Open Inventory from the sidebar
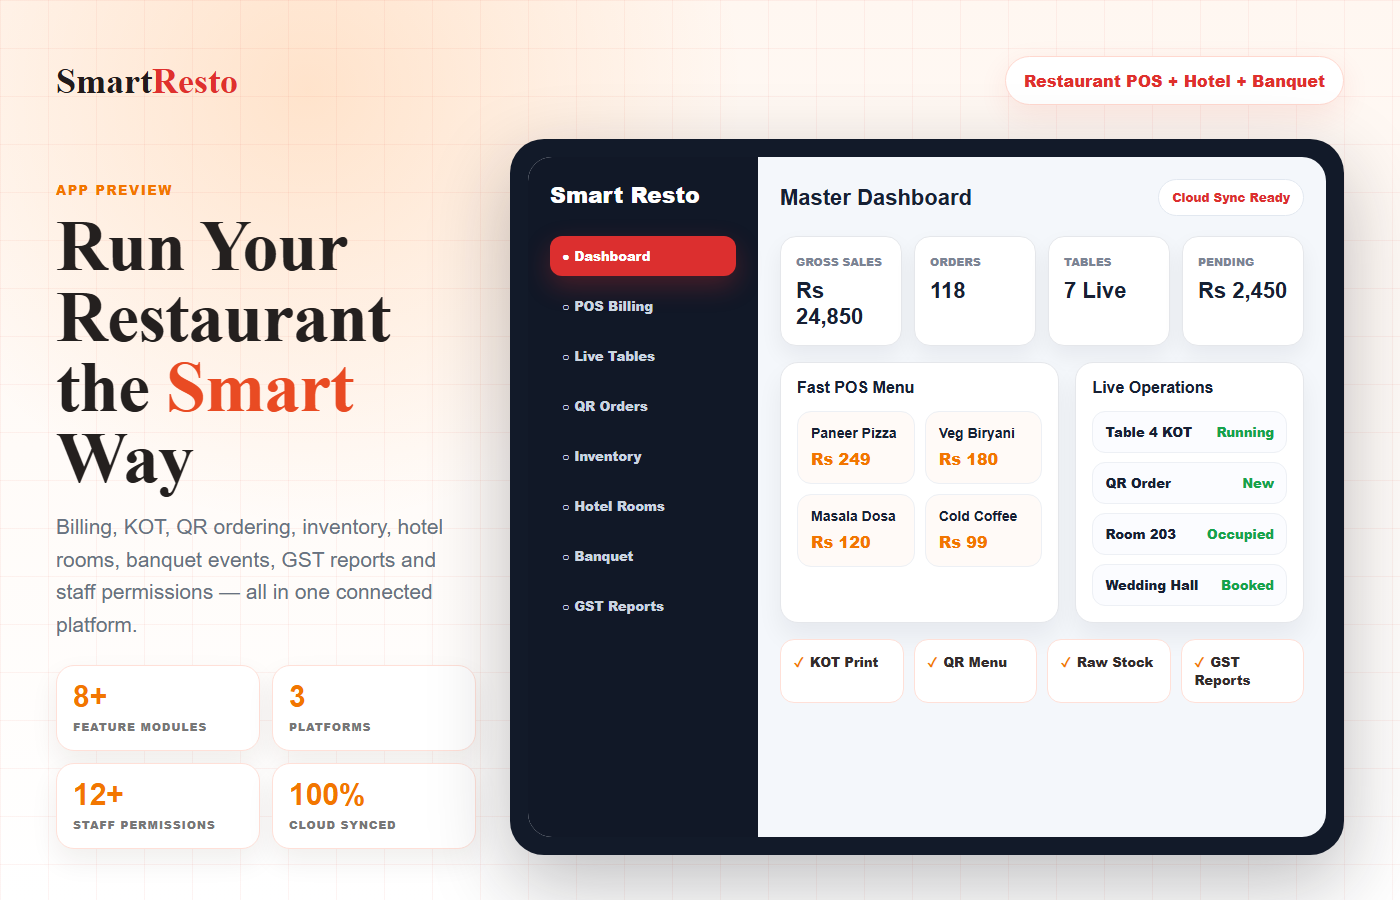 pos(643,456)
